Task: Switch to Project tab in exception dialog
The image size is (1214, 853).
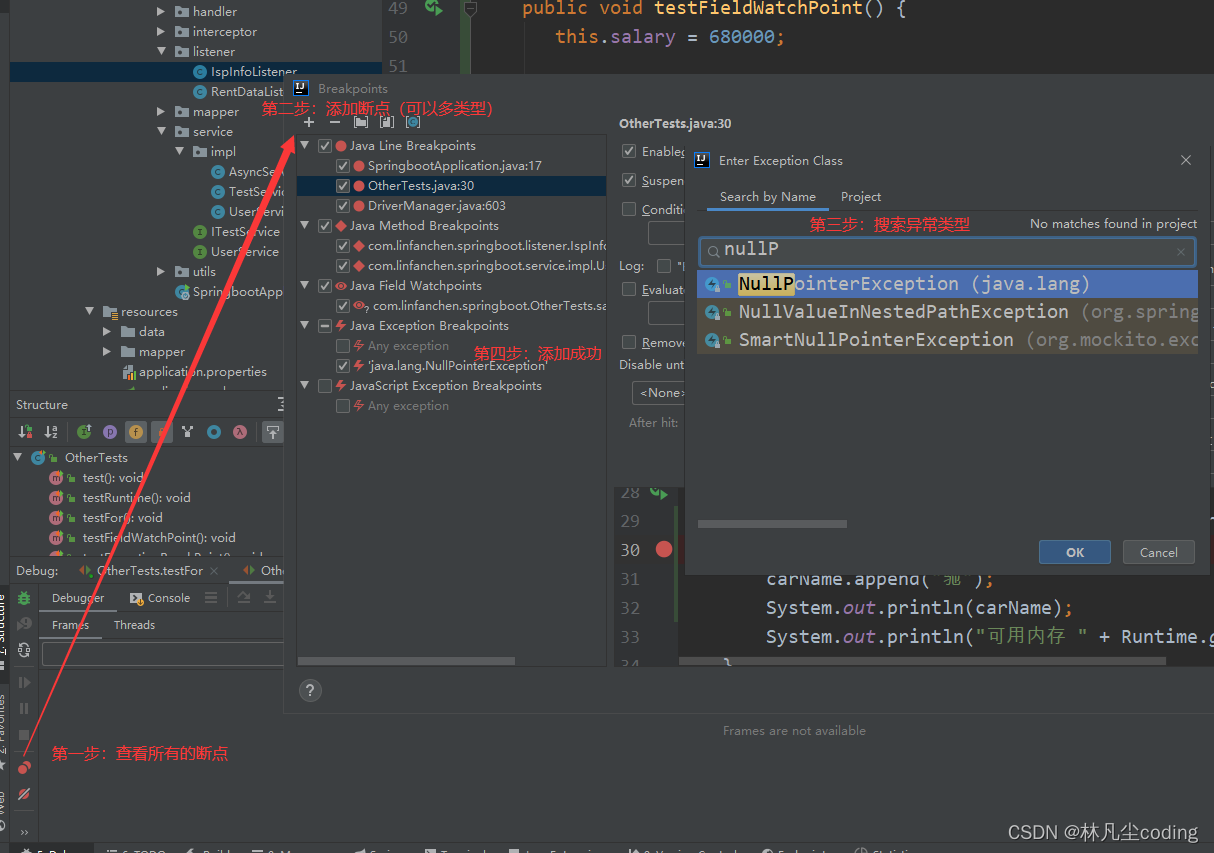Action: coord(861,197)
